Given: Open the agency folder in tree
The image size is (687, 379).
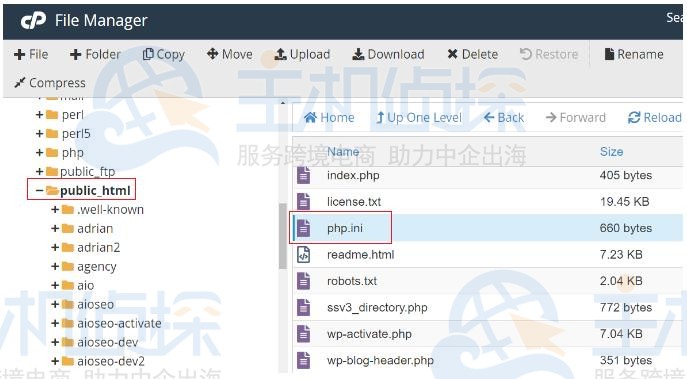Looking at the screenshot, I should coord(97,266).
